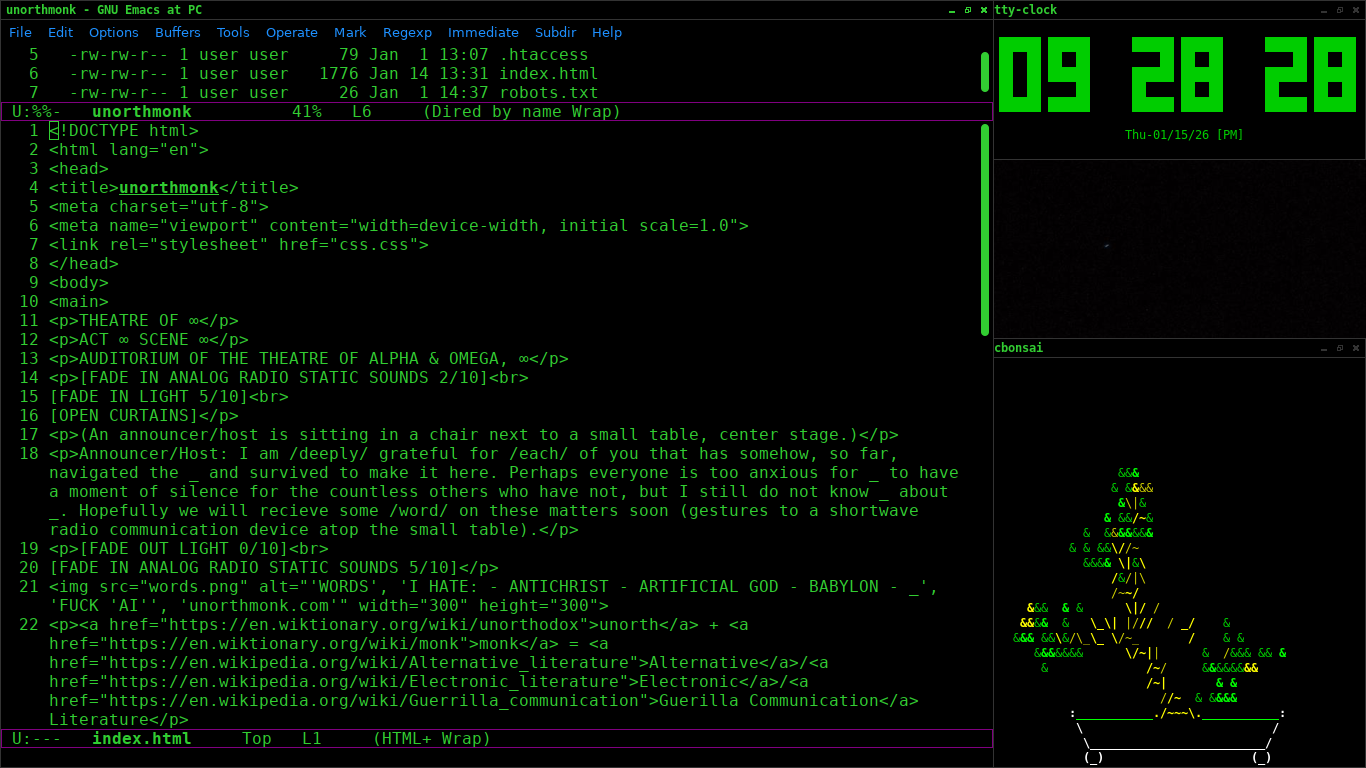
Task: Click the '<meta charset="utf-8">' line
Action: point(159,207)
